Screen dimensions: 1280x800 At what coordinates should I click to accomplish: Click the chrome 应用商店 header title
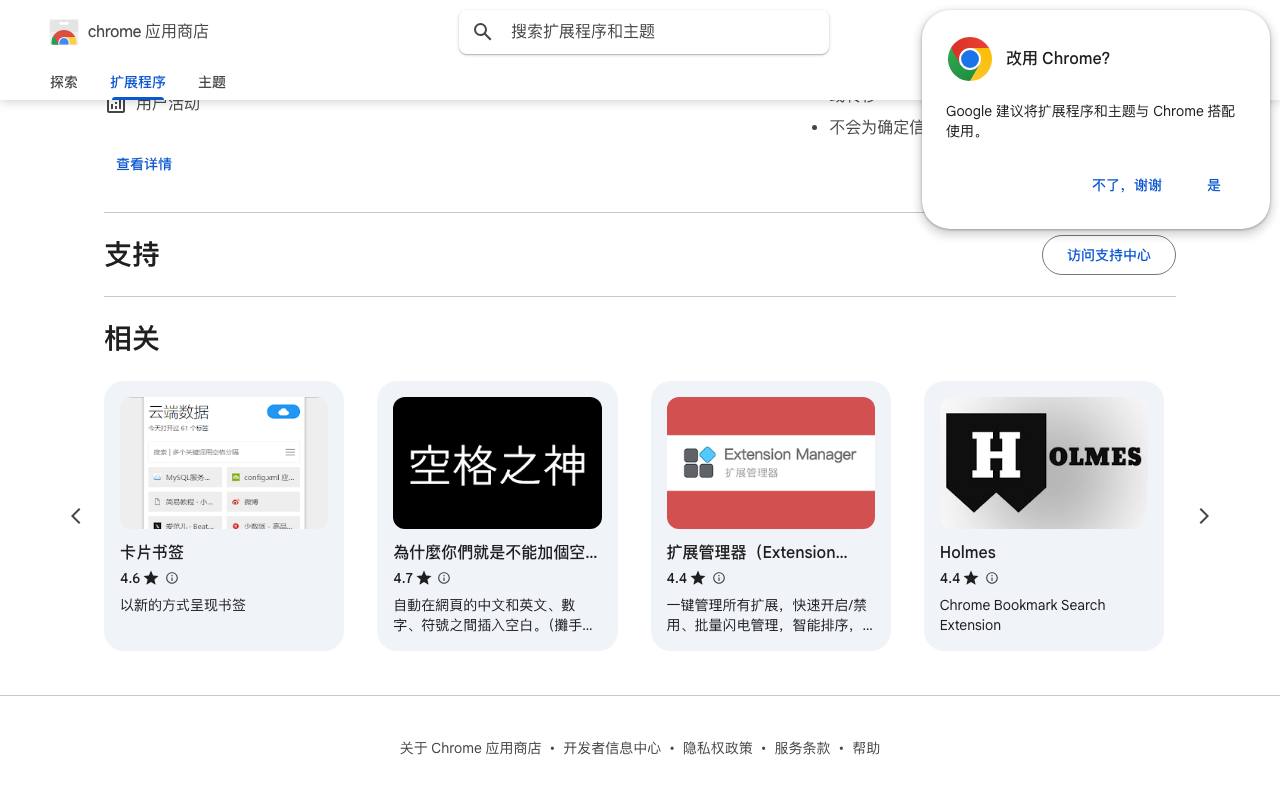click(x=148, y=32)
